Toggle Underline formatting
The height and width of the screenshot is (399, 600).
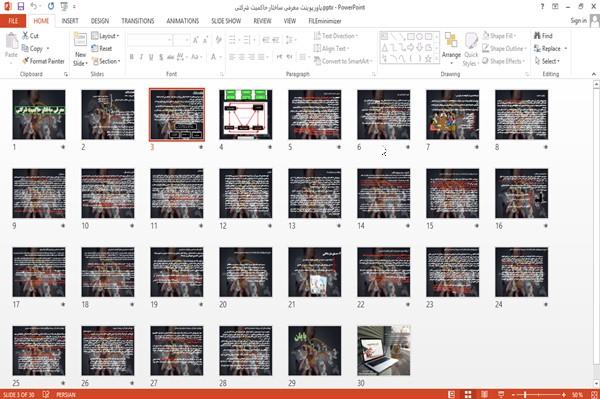click(x=151, y=57)
